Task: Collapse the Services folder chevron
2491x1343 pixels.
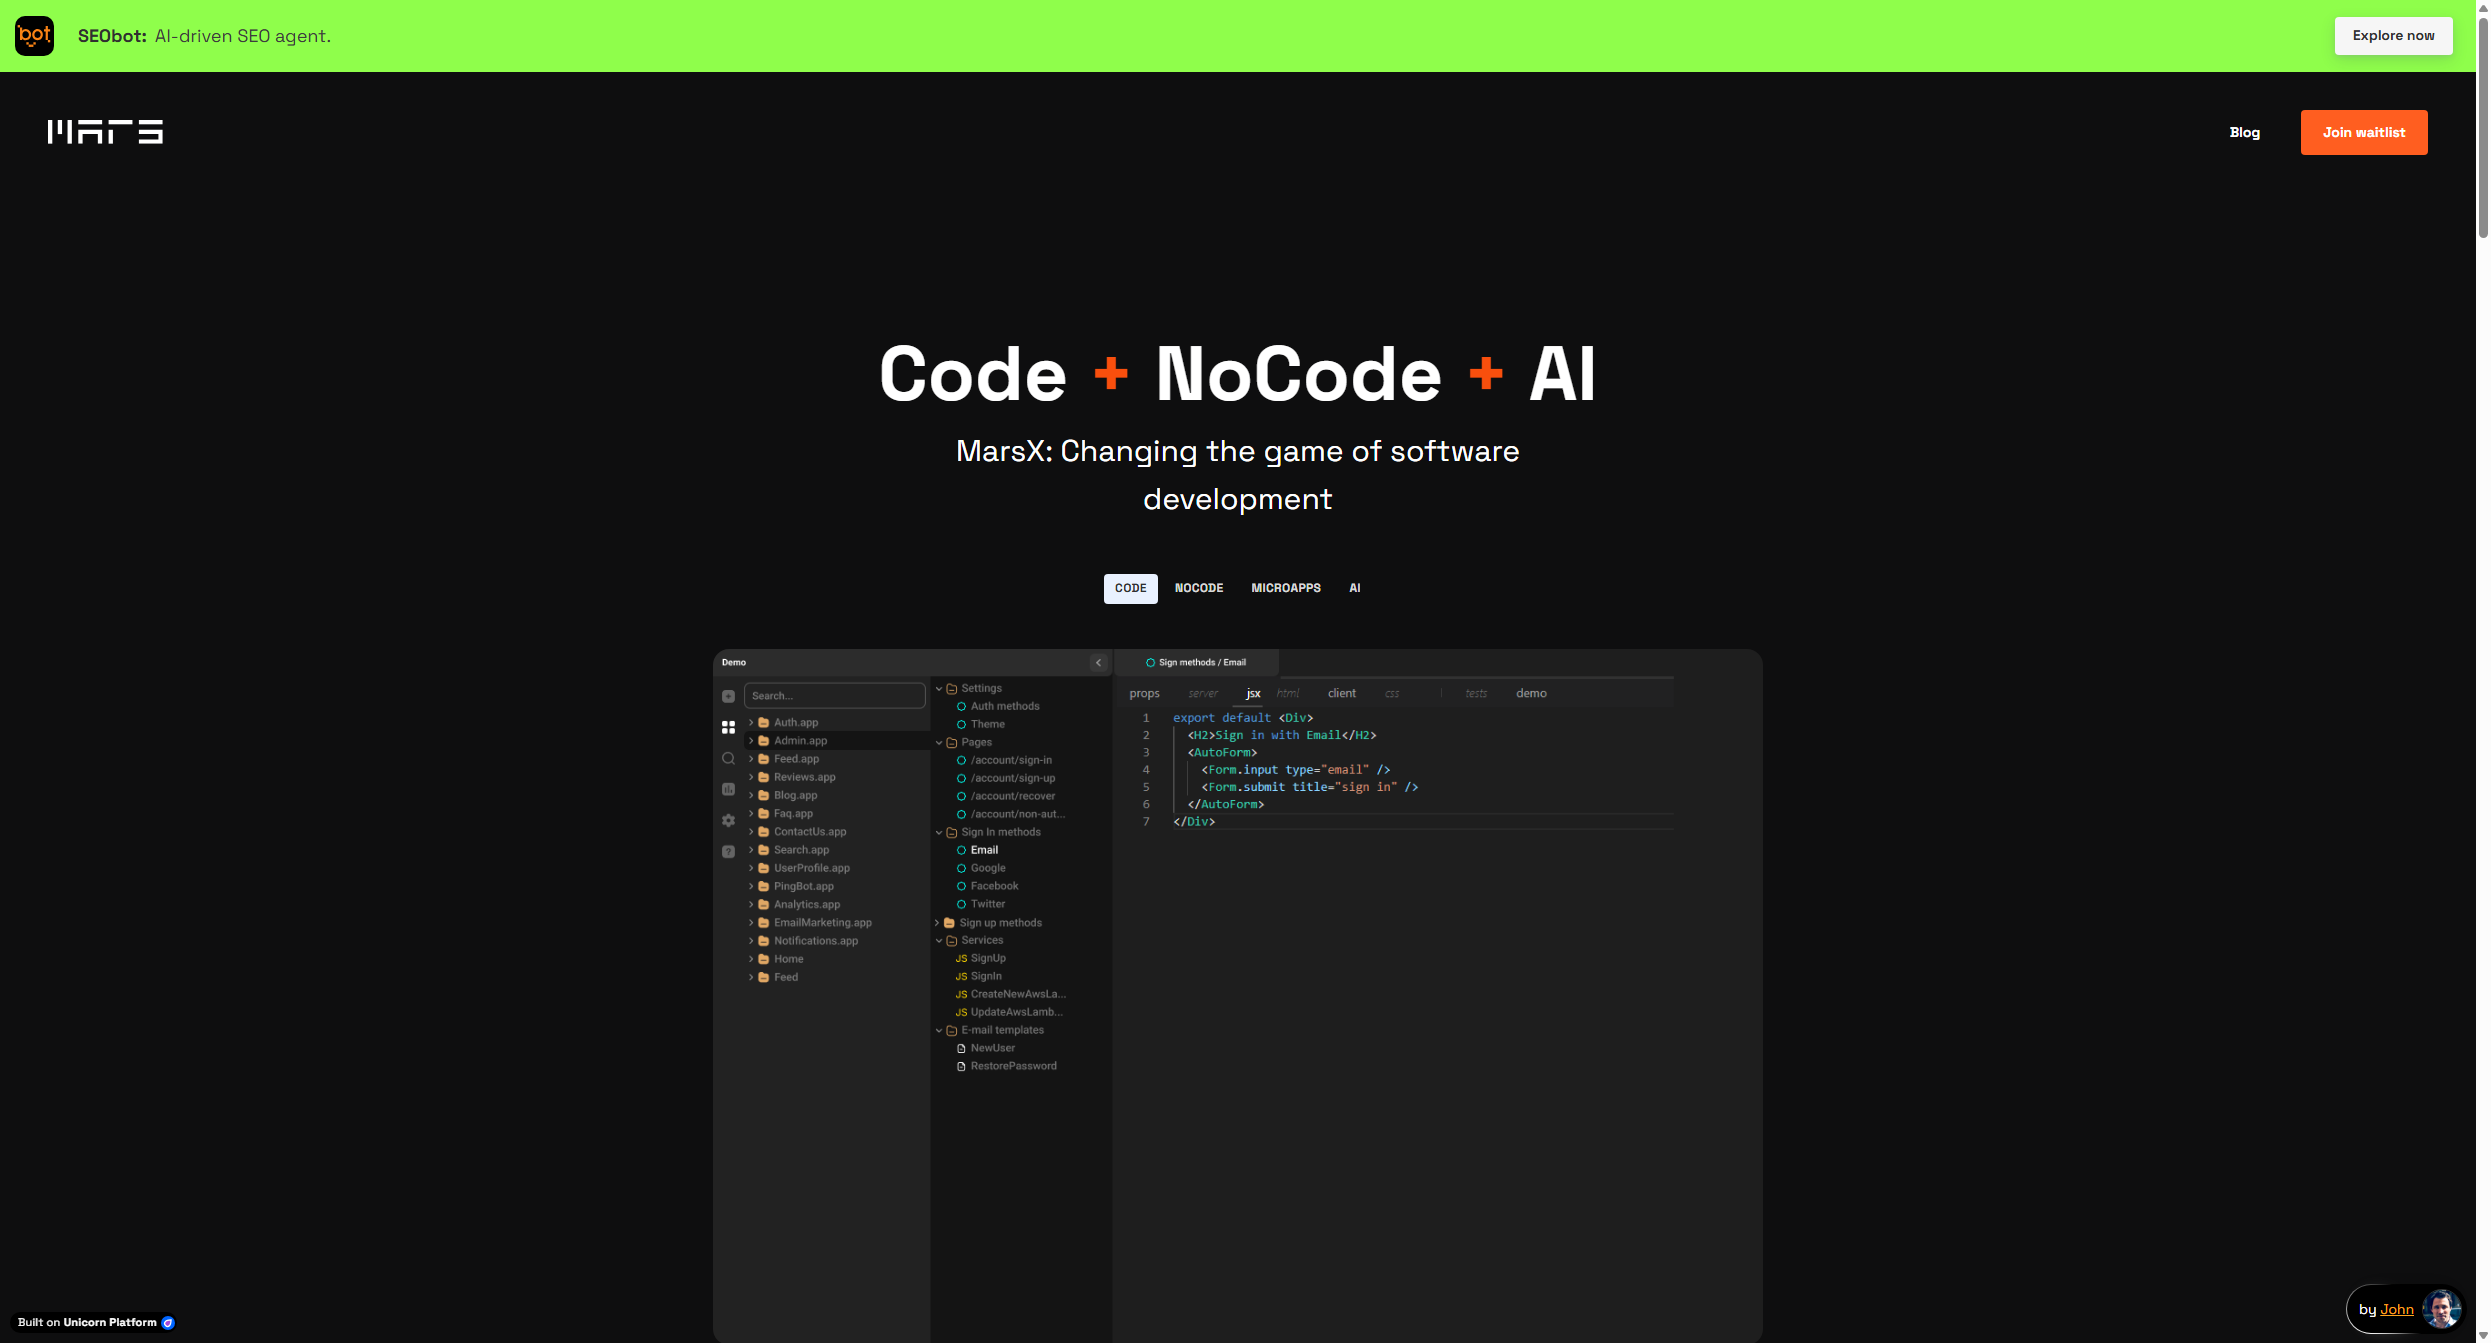Action: pyautogui.click(x=939, y=940)
